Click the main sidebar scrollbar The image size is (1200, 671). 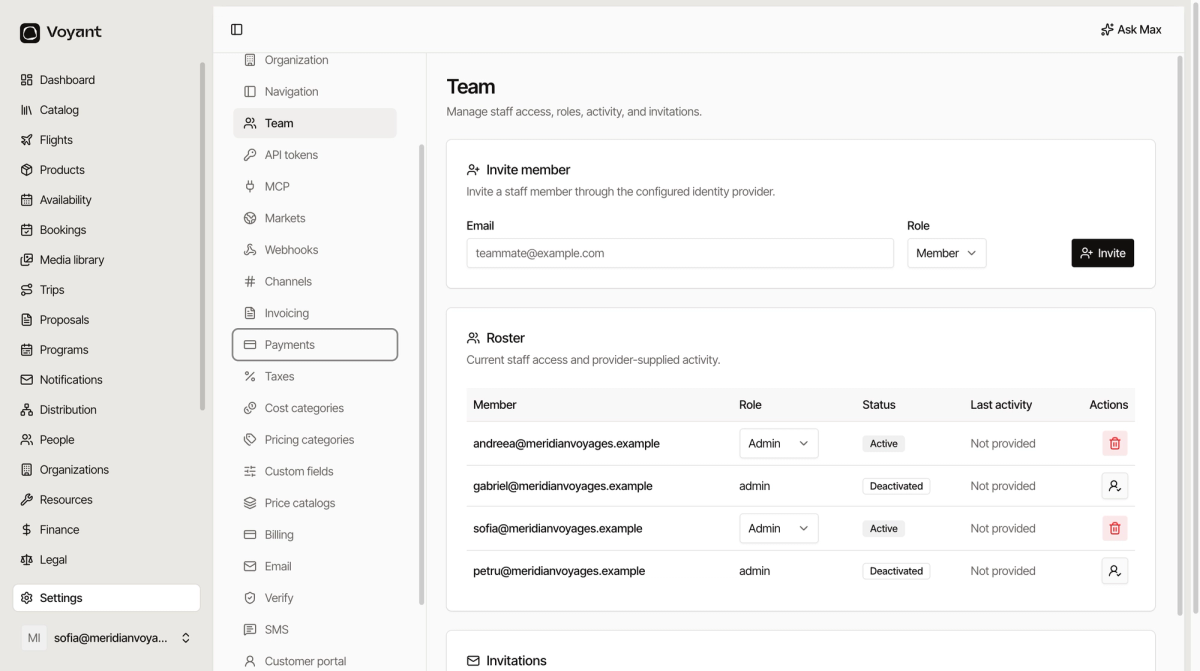click(x=203, y=237)
